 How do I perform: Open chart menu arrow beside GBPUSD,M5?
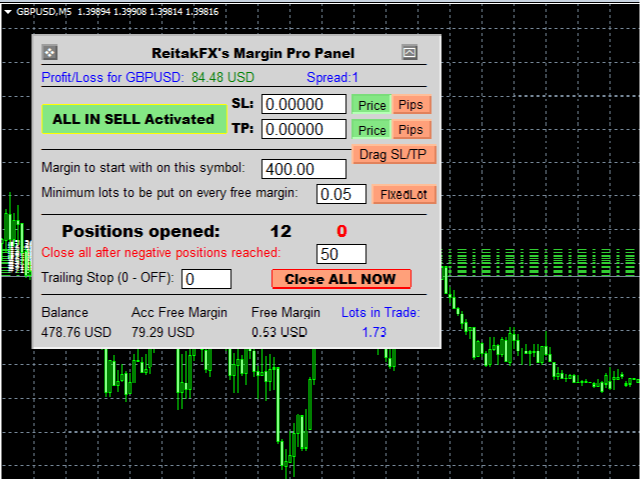pos(7,12)
